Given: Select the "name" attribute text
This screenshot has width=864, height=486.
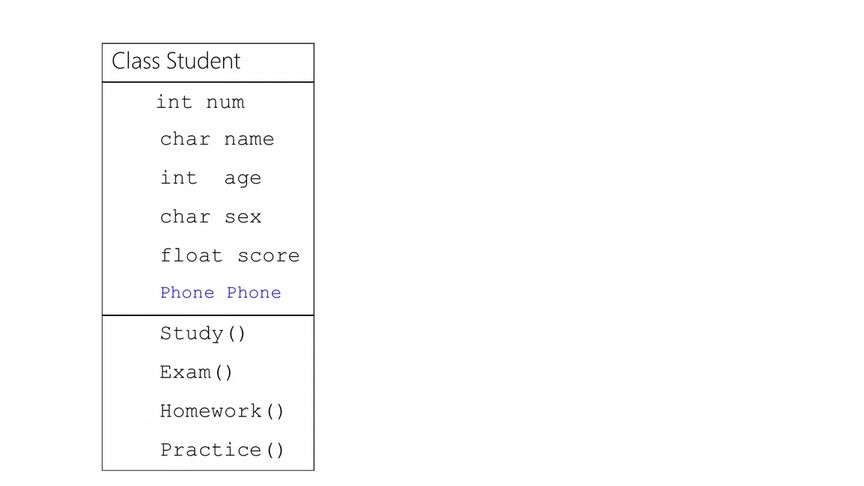Looking at the screenshot, I should 249,139.
